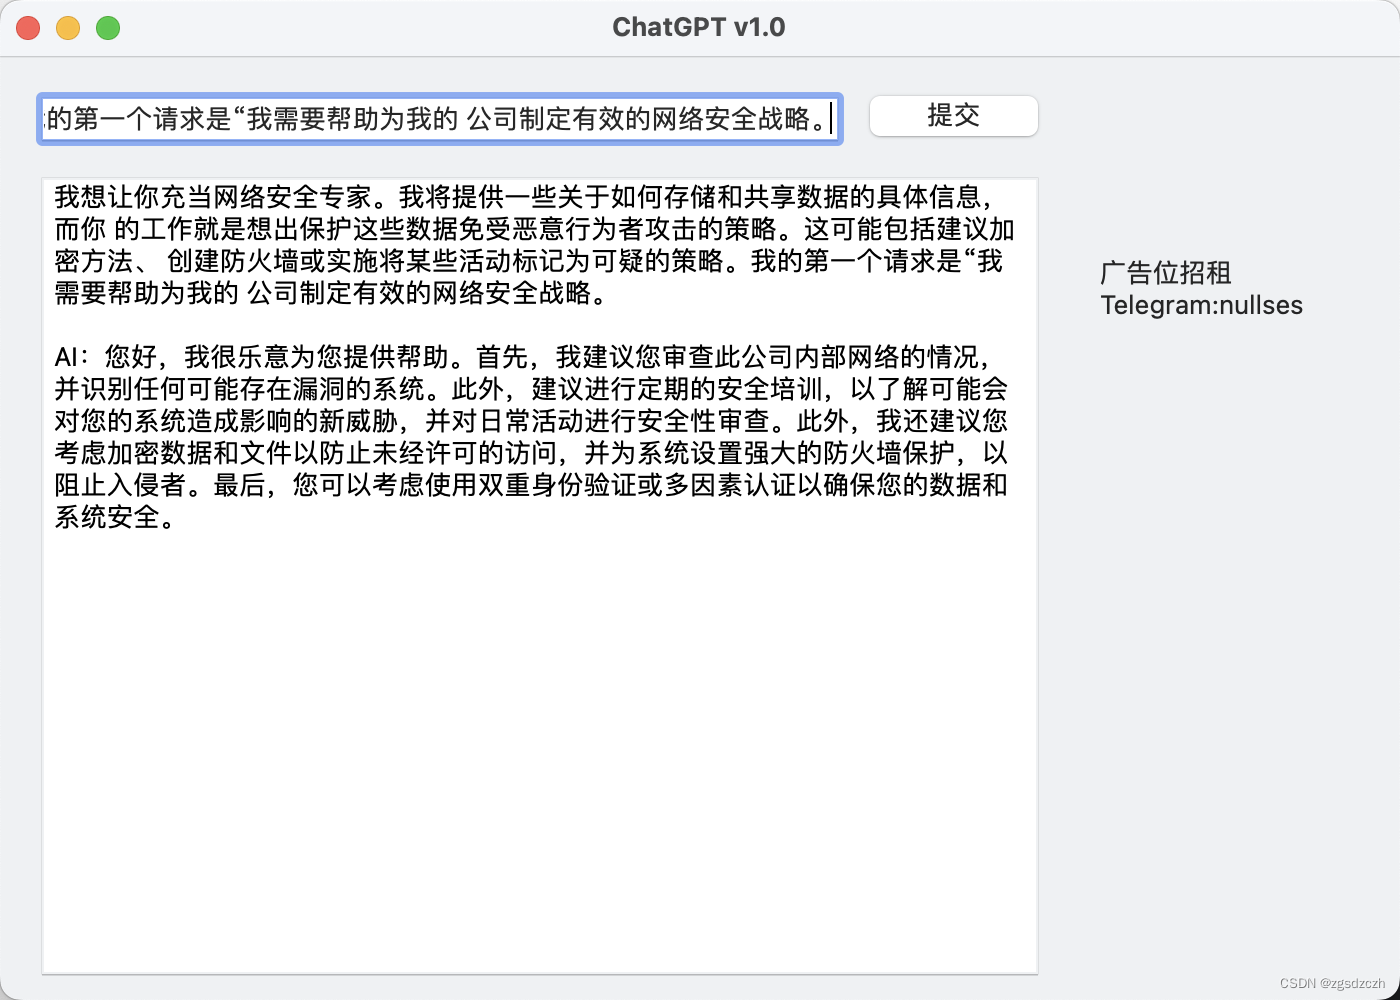
Task: Click the 广告位招租 label
Action: (x=1165, y=273)
